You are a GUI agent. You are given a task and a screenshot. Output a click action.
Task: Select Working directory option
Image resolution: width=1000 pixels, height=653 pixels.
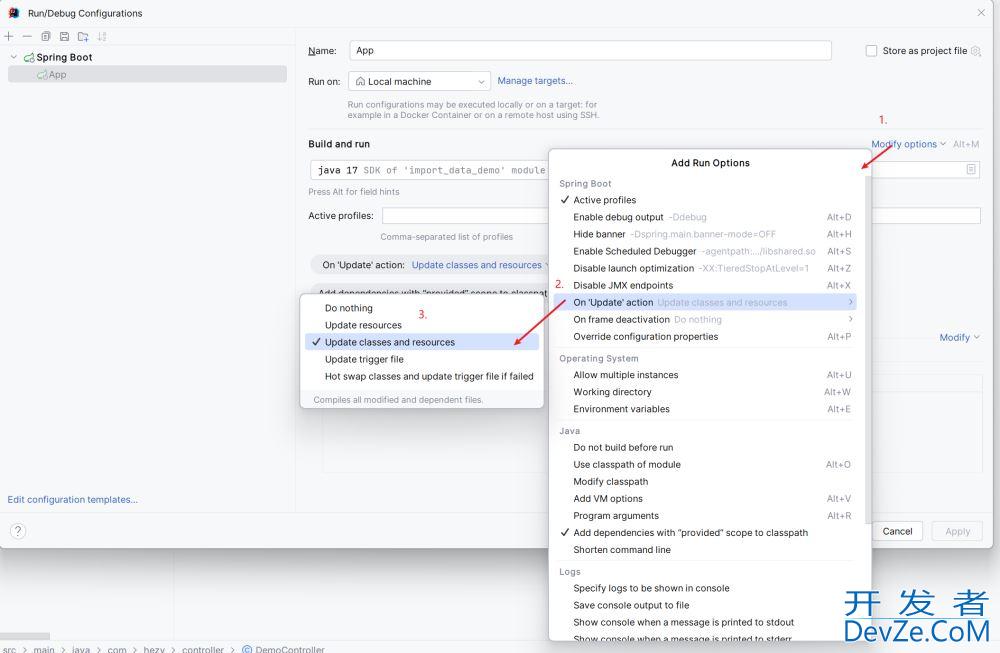point(705,392)
